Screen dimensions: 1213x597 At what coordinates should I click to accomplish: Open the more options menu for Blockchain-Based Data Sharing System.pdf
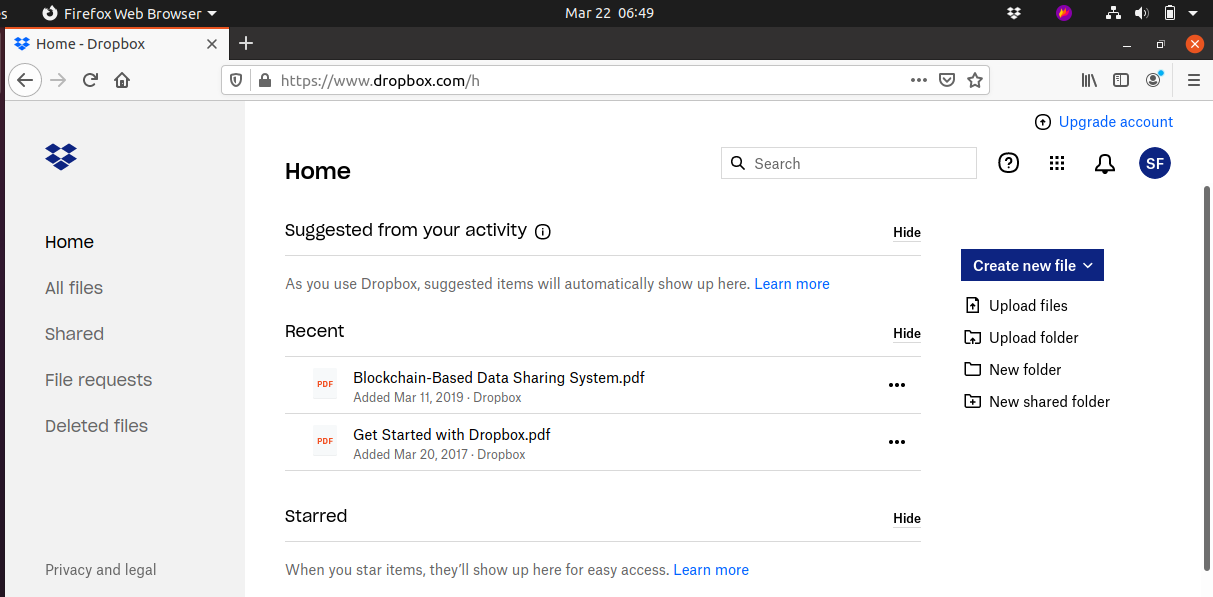click(x=897, y=385)
